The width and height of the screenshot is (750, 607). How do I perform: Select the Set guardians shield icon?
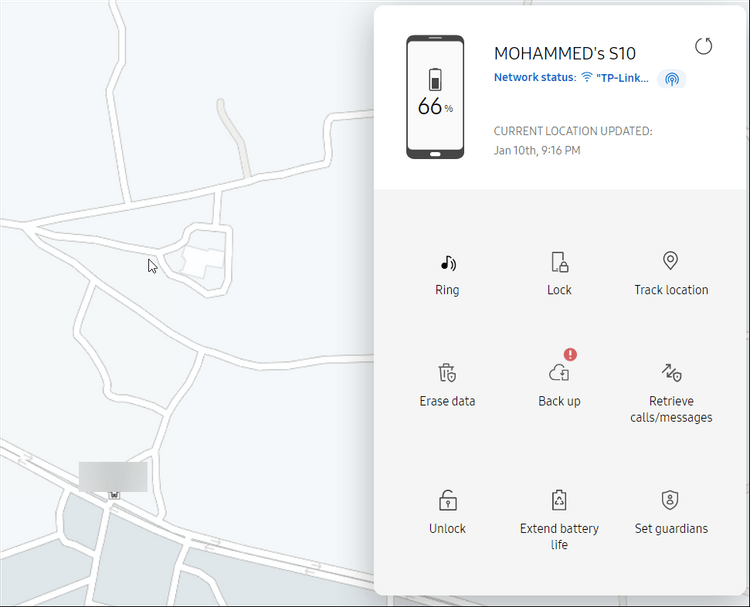click(670, 500)
